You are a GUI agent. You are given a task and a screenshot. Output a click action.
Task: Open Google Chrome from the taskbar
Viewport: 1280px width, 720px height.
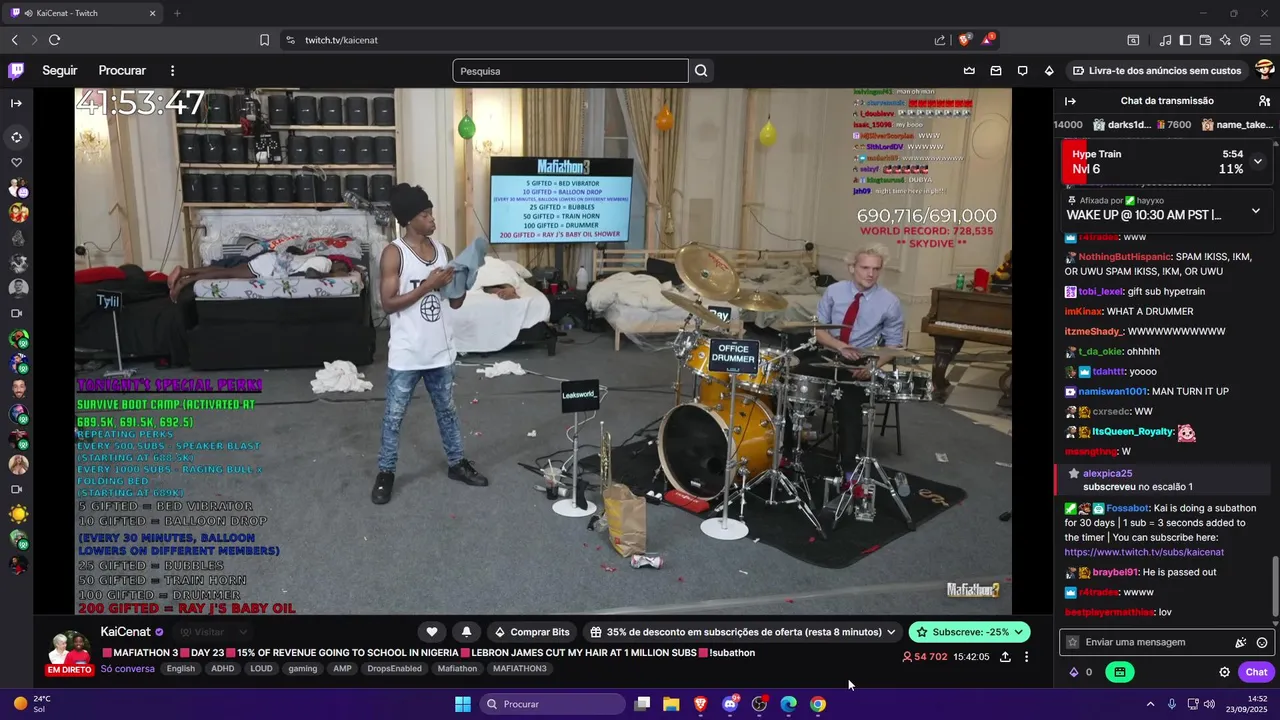[818, 704]
